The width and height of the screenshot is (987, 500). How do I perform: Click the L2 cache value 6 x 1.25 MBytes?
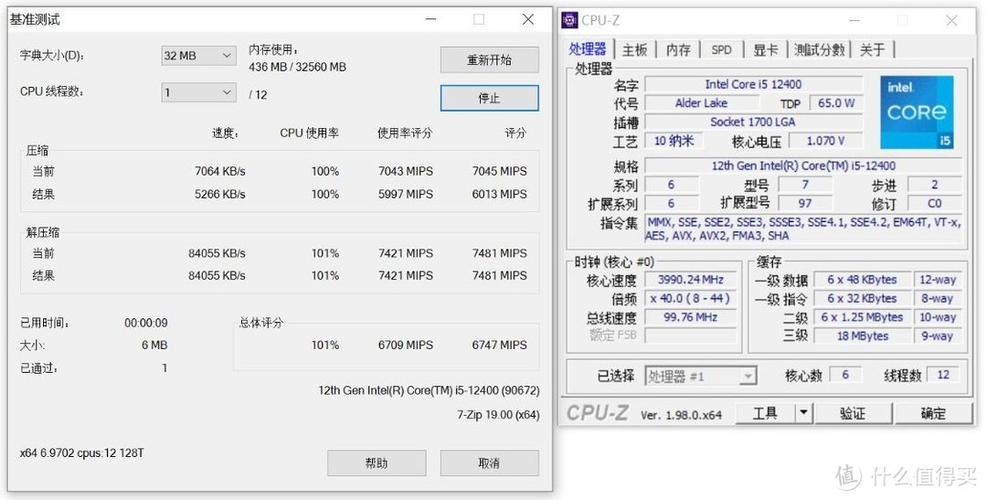[862, 317]
